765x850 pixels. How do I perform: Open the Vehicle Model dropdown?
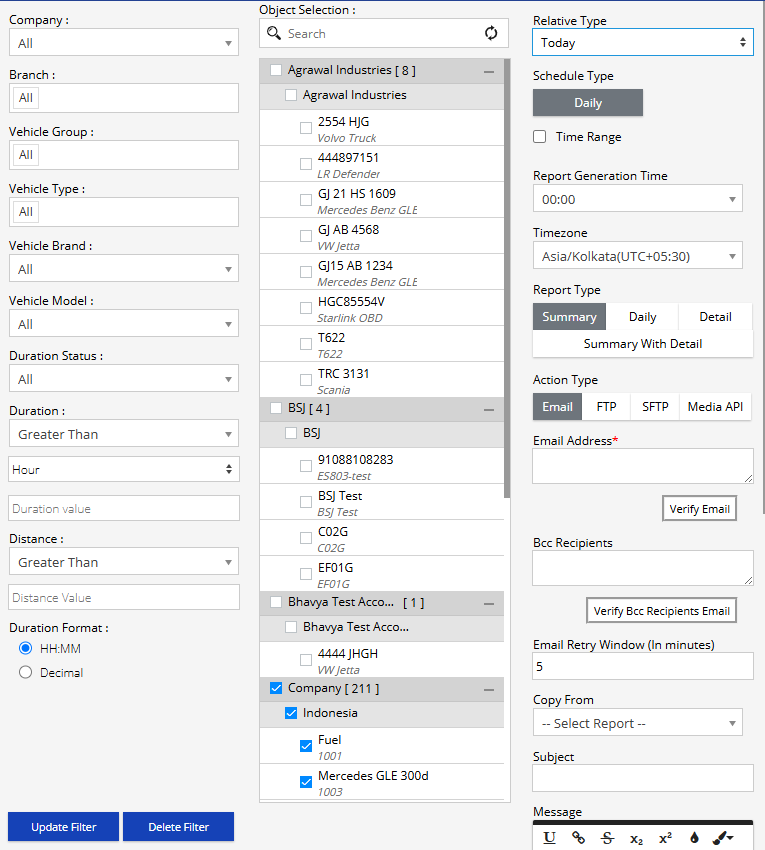point(124,324)
